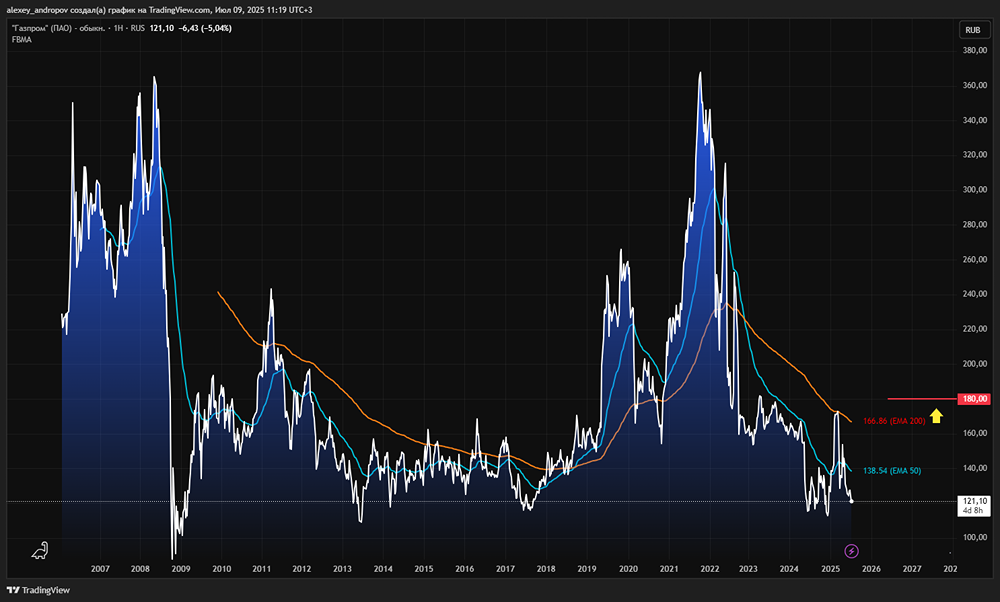Click the 240,00 price axis label
This screenshot has width=1000, height=602.
(x=974, y=294)
